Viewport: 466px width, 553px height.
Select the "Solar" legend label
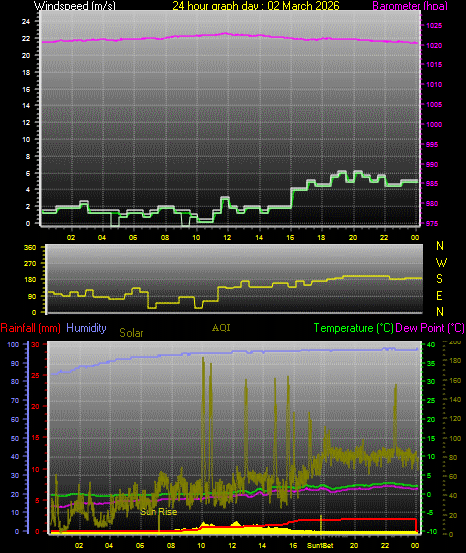coord(131,333)
